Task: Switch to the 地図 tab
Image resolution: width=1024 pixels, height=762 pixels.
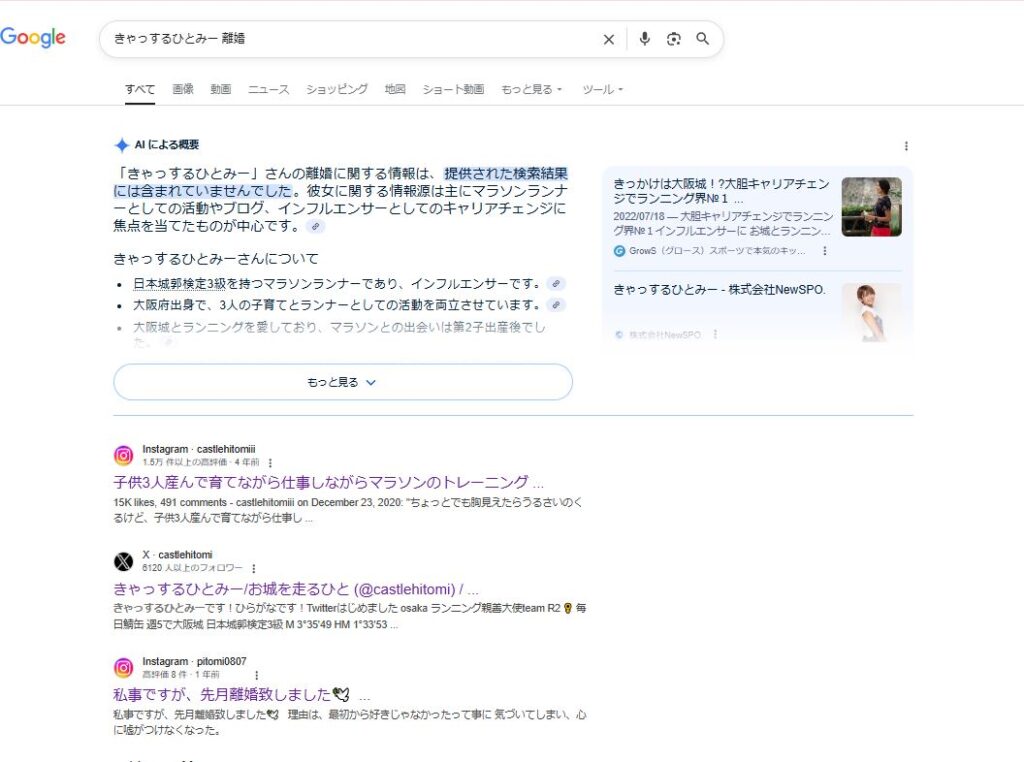Action: 395,89
